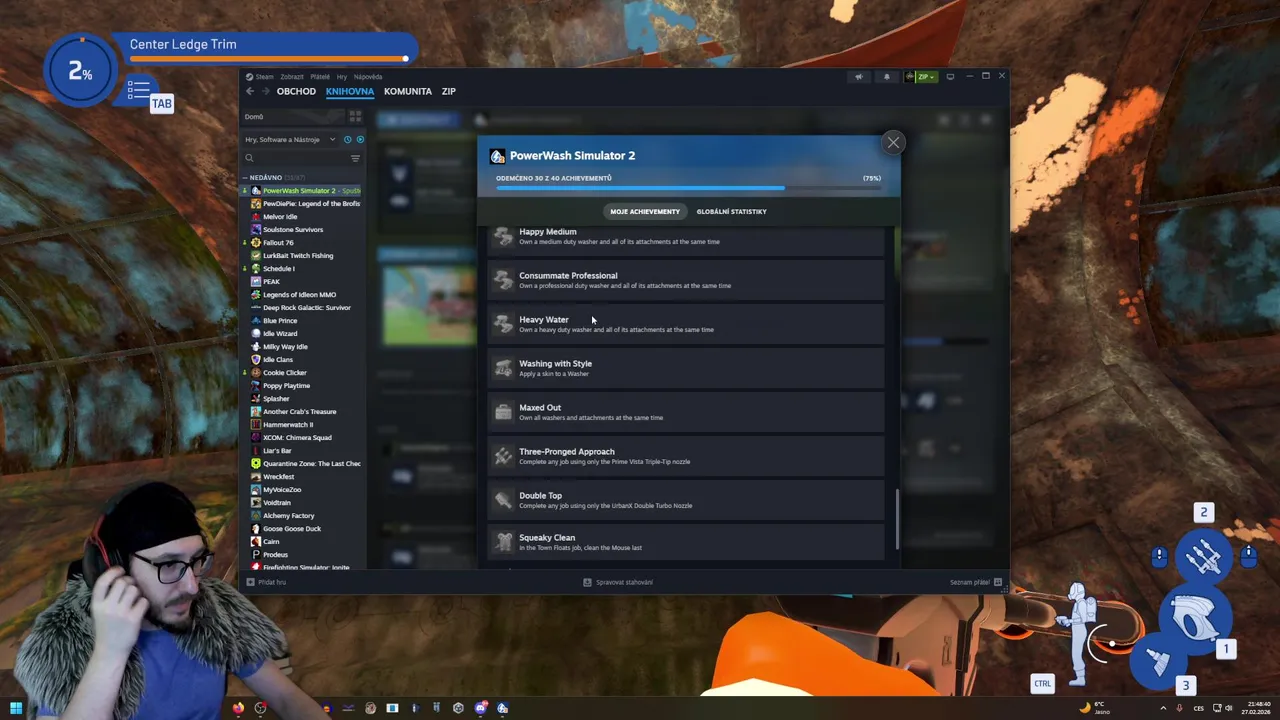Click the Double Top achievement icon
1280x720 pixels.
click(503, 500)
